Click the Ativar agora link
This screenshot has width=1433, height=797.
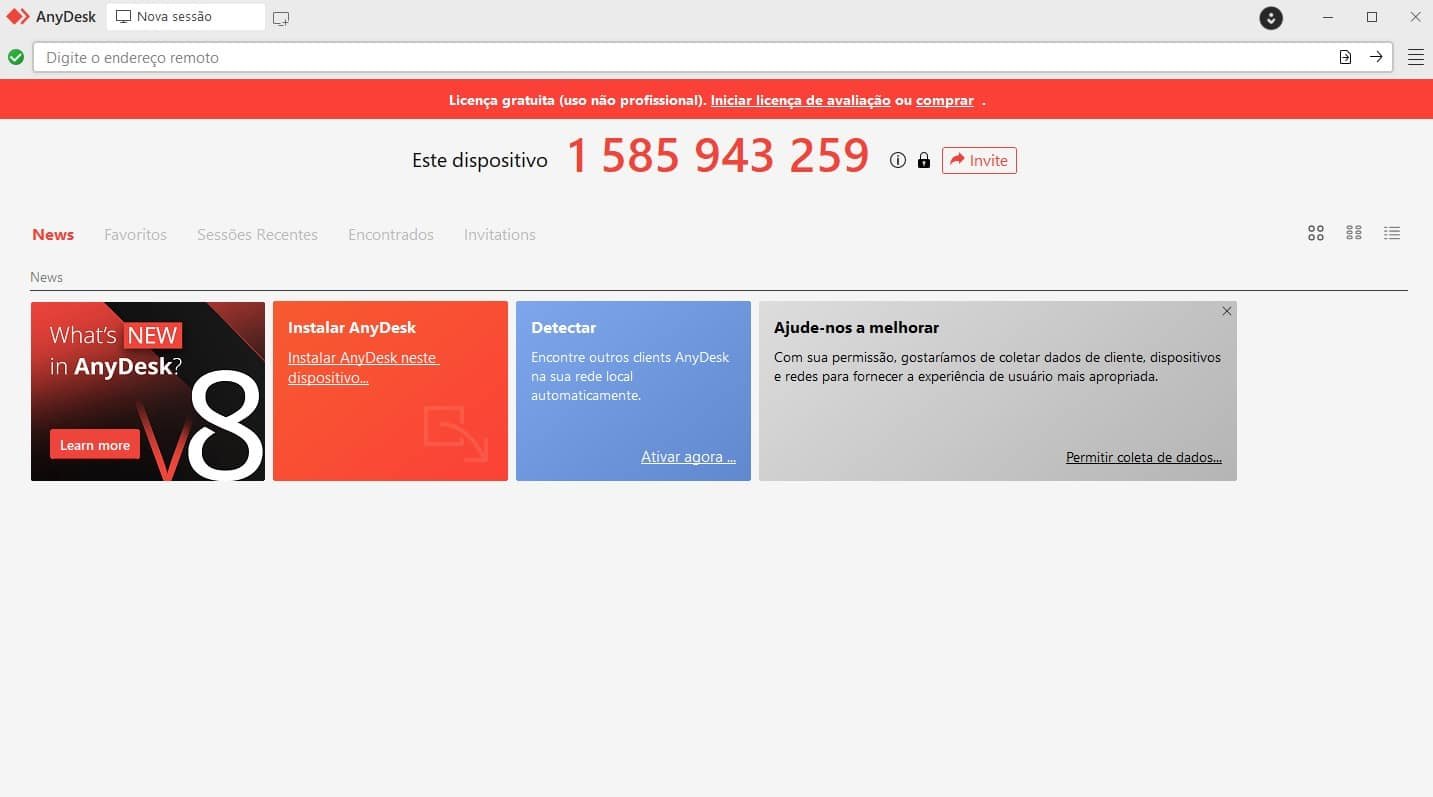[x=688, y=457]
